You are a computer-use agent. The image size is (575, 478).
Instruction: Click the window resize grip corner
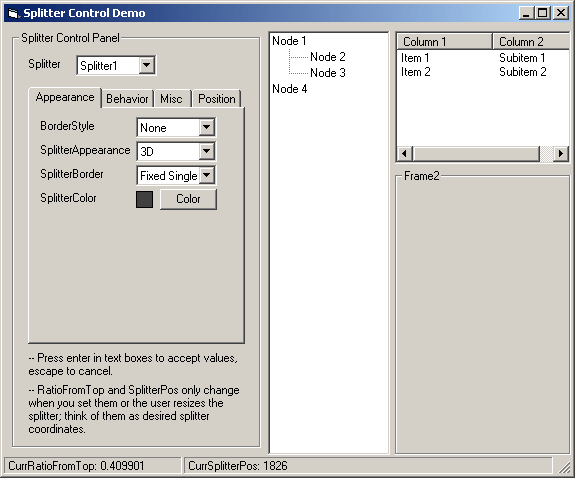pyautogui.click(x=564, y=467)
